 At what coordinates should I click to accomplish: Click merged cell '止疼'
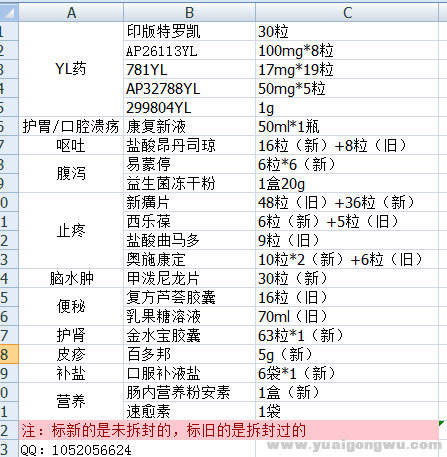(71, 231)
